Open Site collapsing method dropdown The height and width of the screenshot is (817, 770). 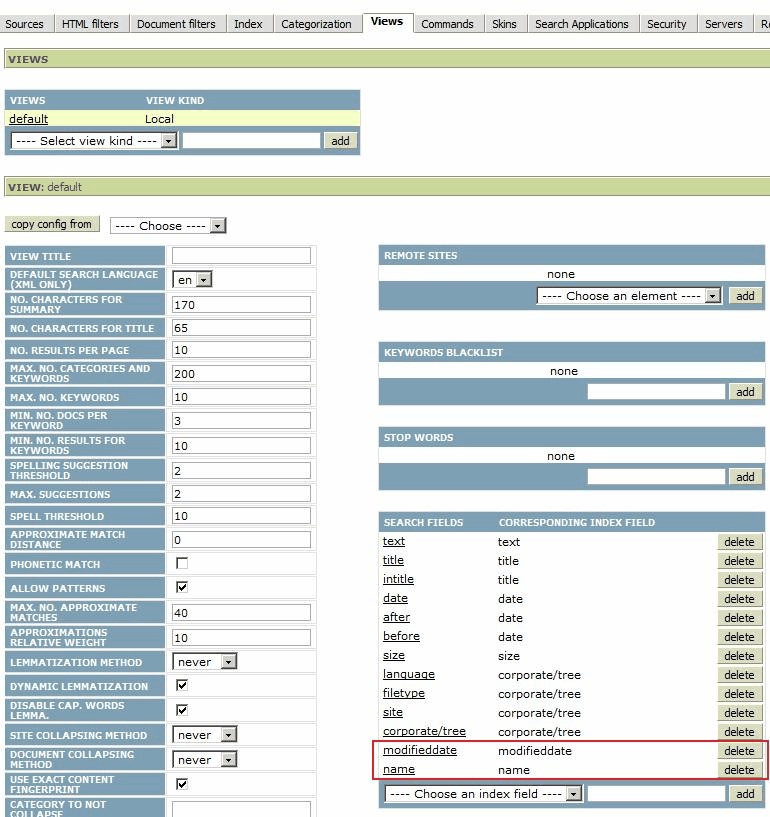coord(205,735)
